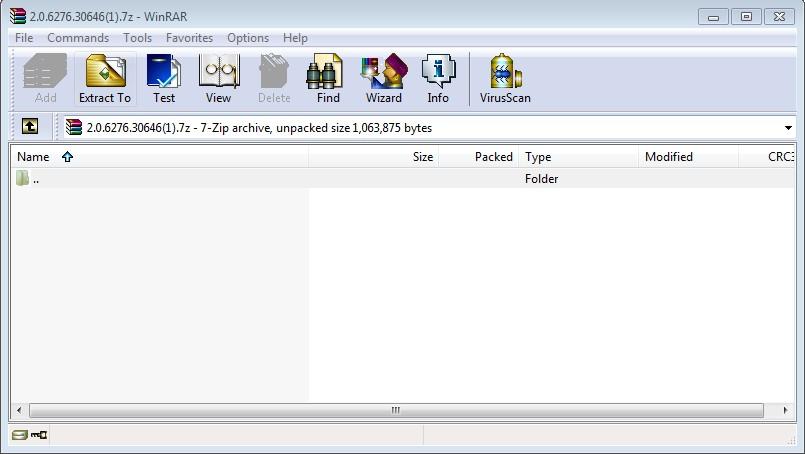Open the Find binoculars tool
The height and width of the screenshot is (454, 805).
coord(328,79)
